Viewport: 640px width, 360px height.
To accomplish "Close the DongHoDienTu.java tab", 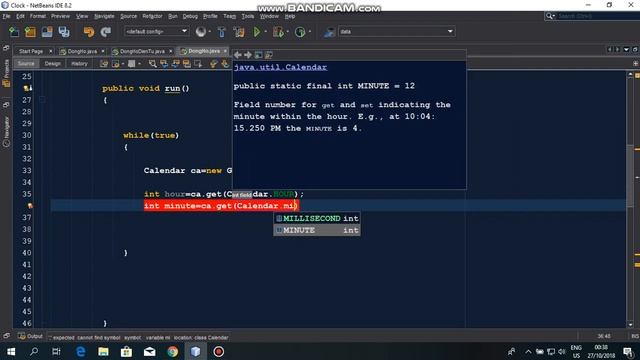I will pyautogui.click(x=171, y=51).
